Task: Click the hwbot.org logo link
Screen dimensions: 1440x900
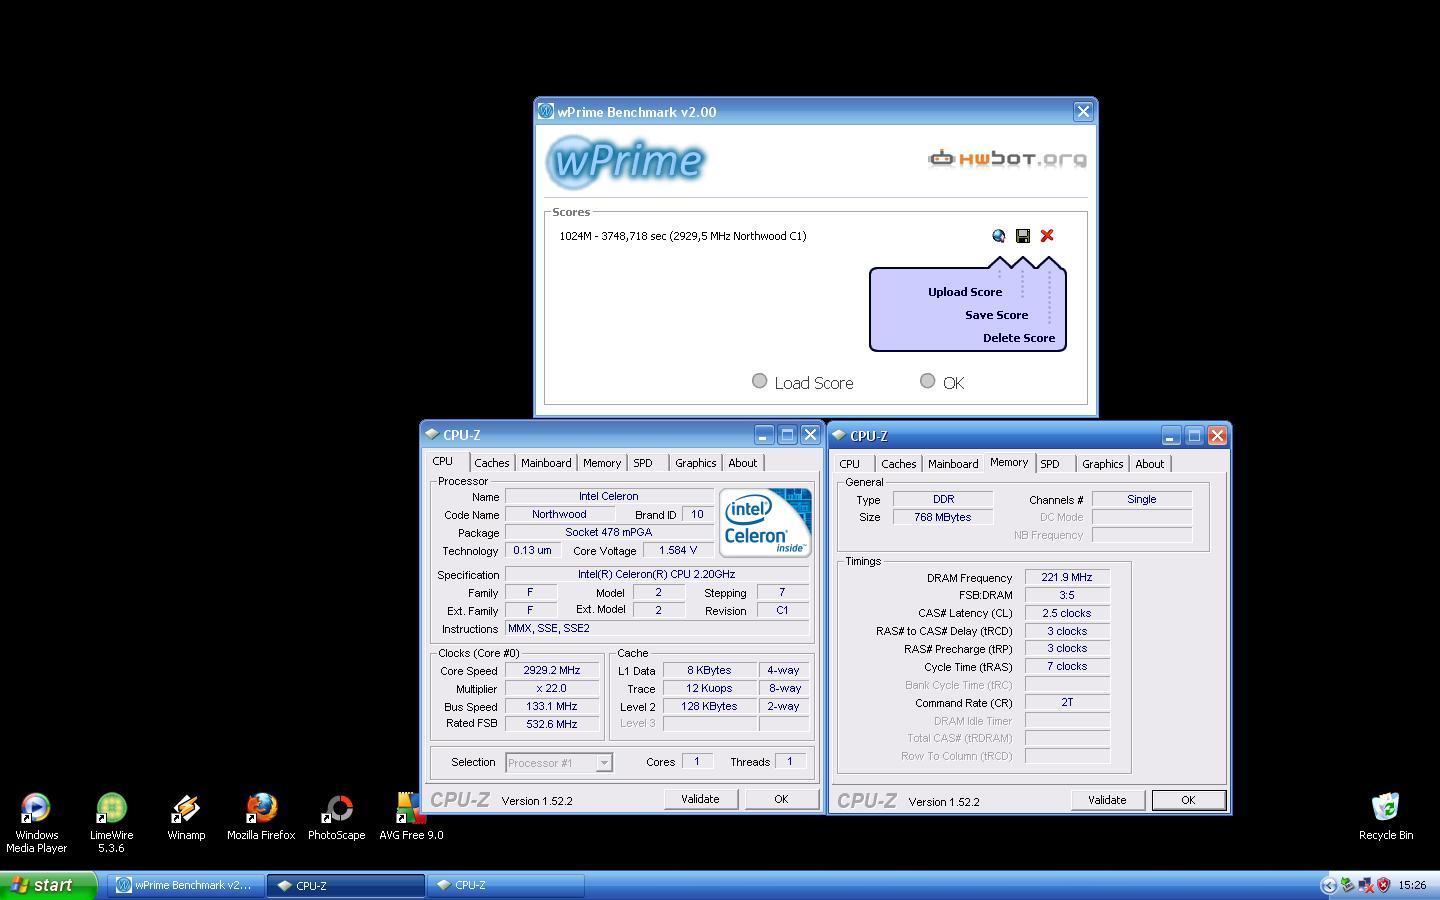Action: (1007, 159)
